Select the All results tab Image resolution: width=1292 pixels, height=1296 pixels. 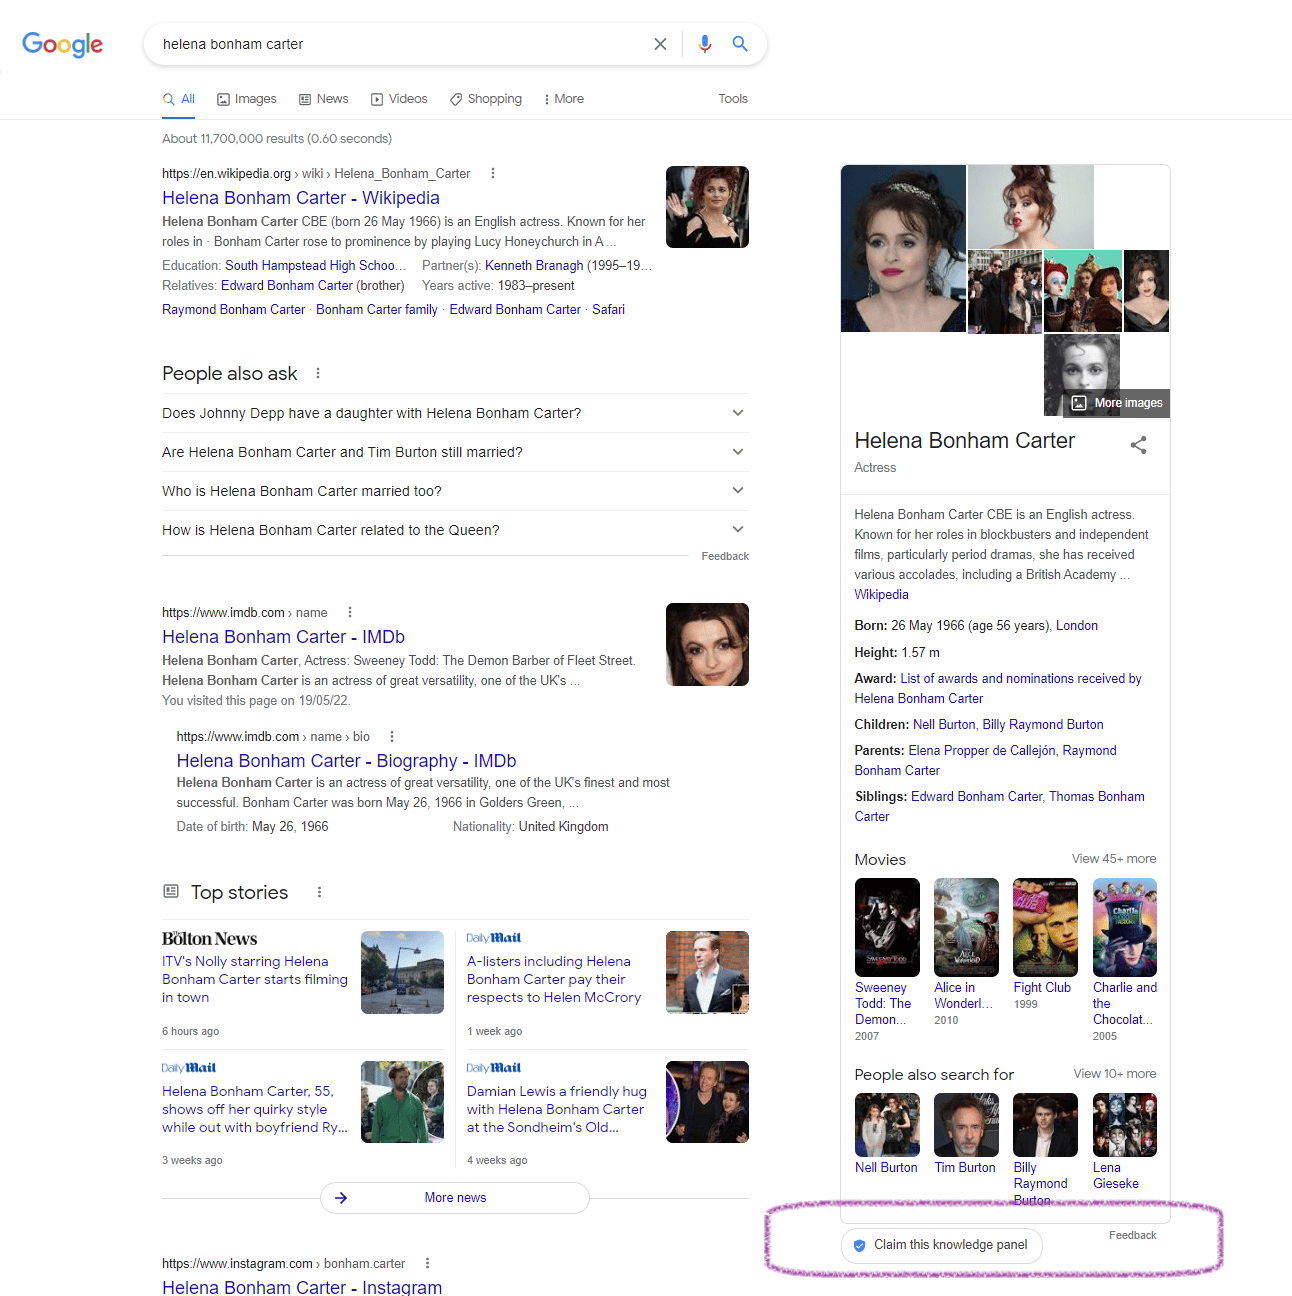[x=179, y=99]
